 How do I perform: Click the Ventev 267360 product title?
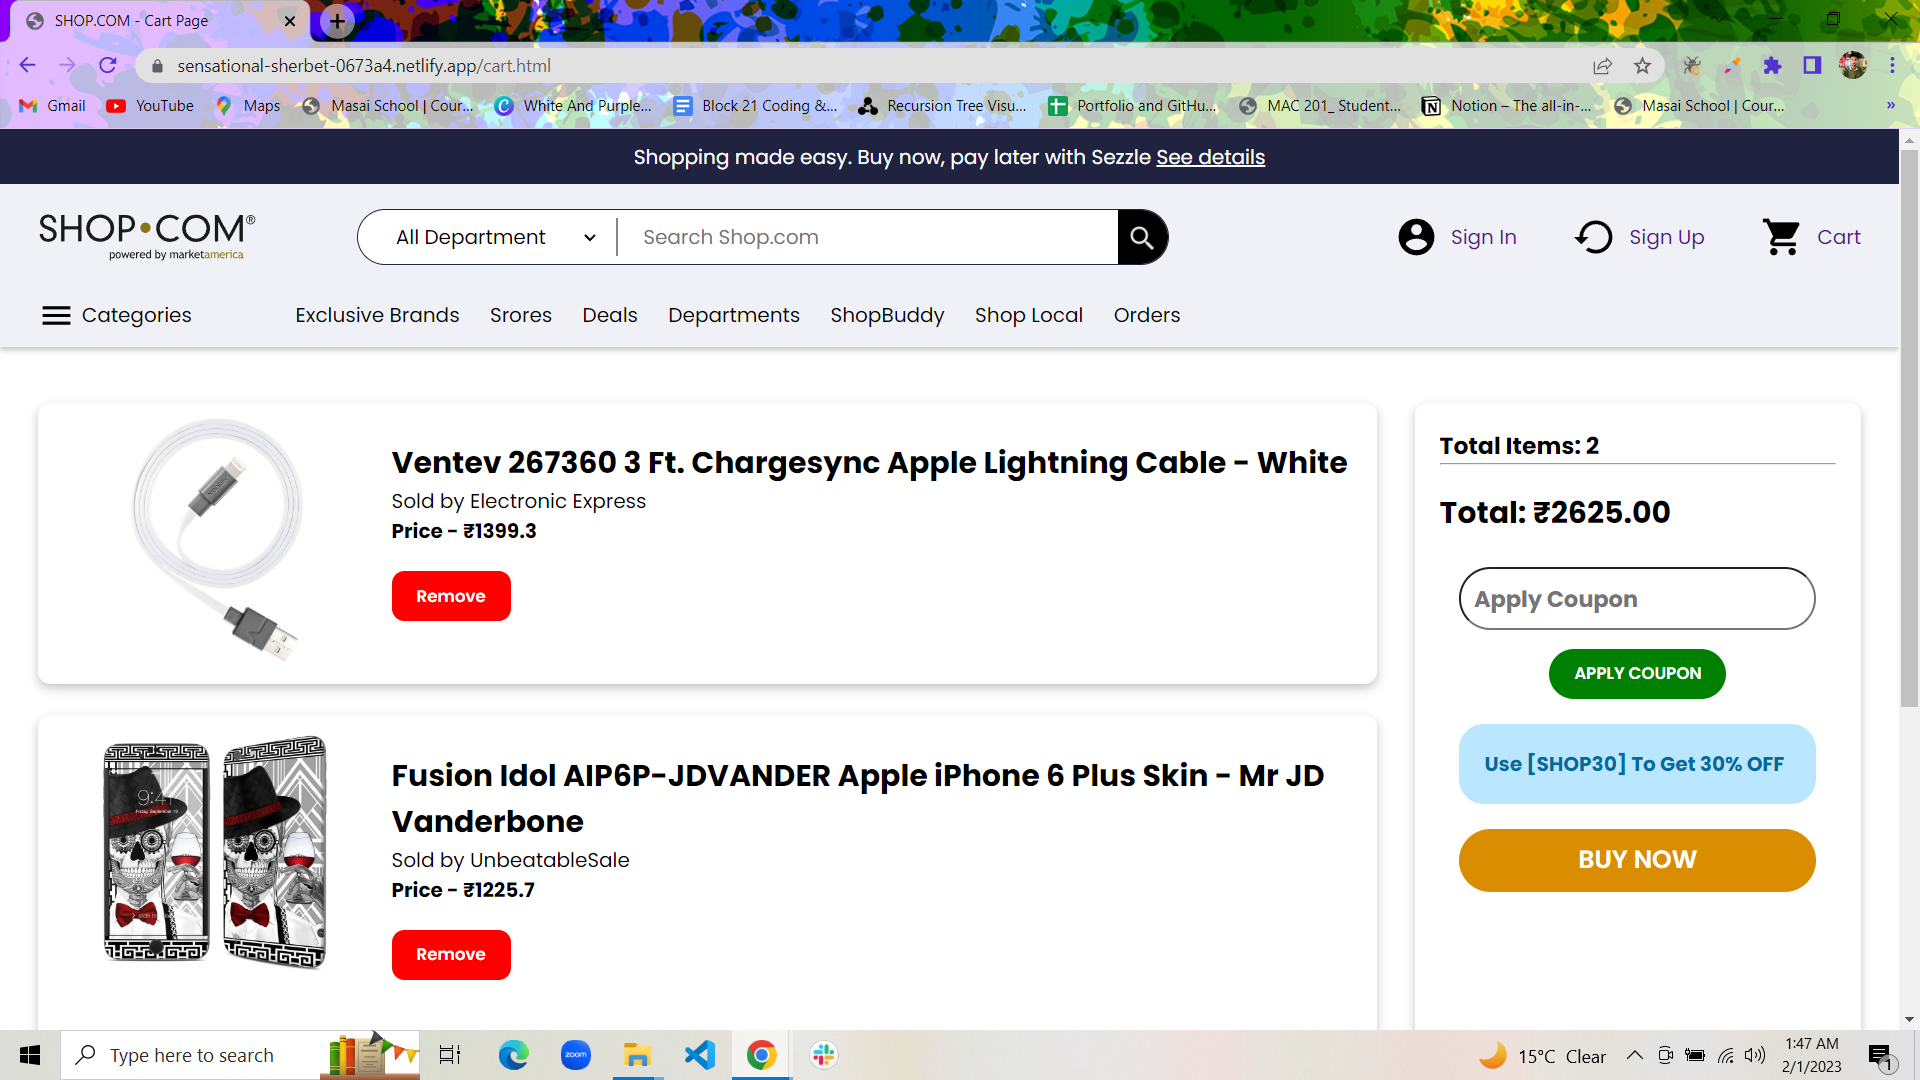tap(869, 463)
